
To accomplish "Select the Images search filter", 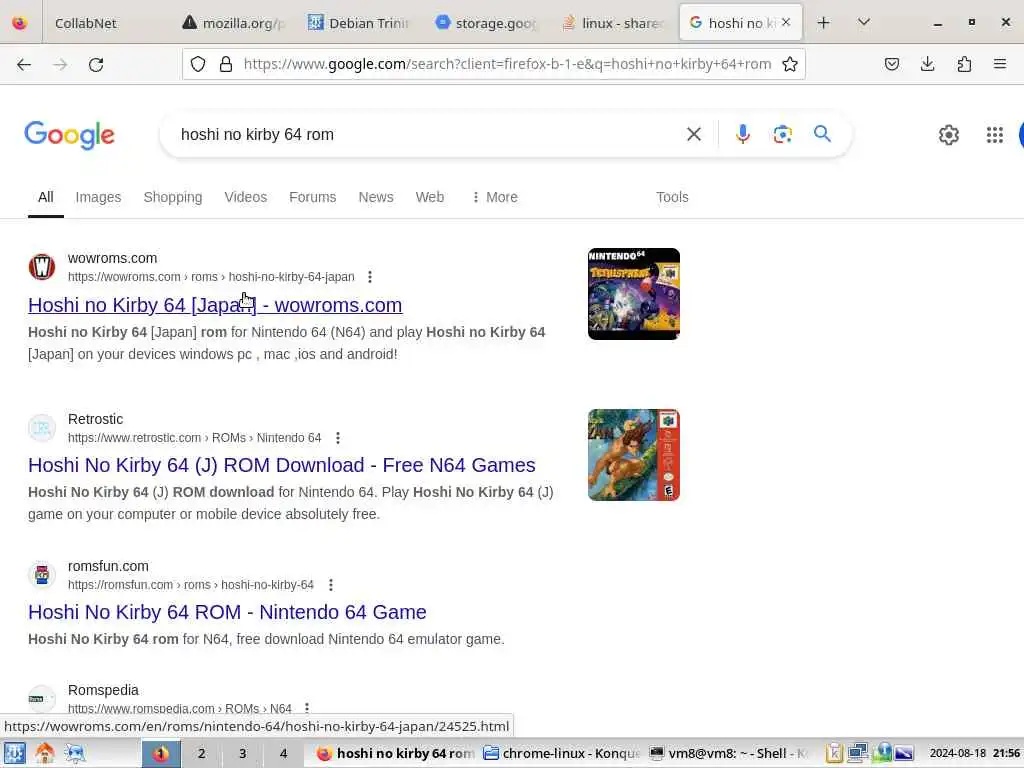I will tap(98, 197).
